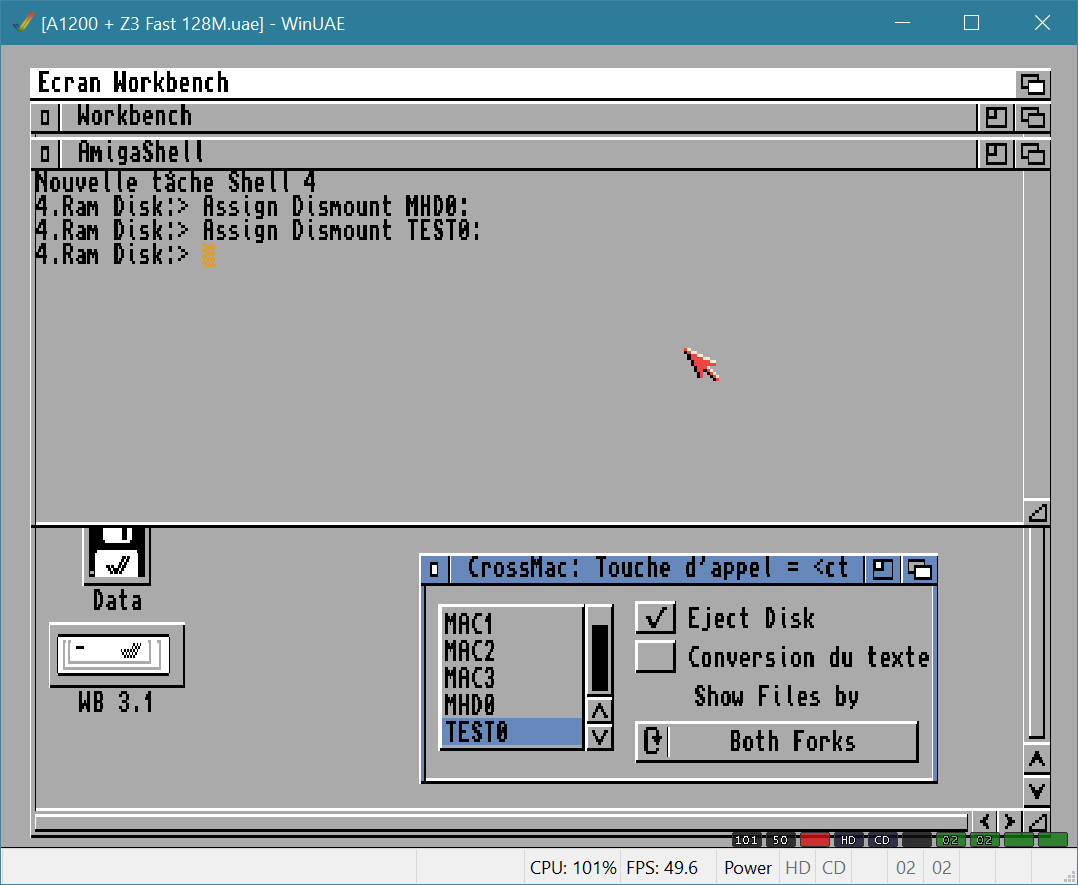
Task: Click the Power indicator in WinUAE status bar
Action: coord(747,868)
